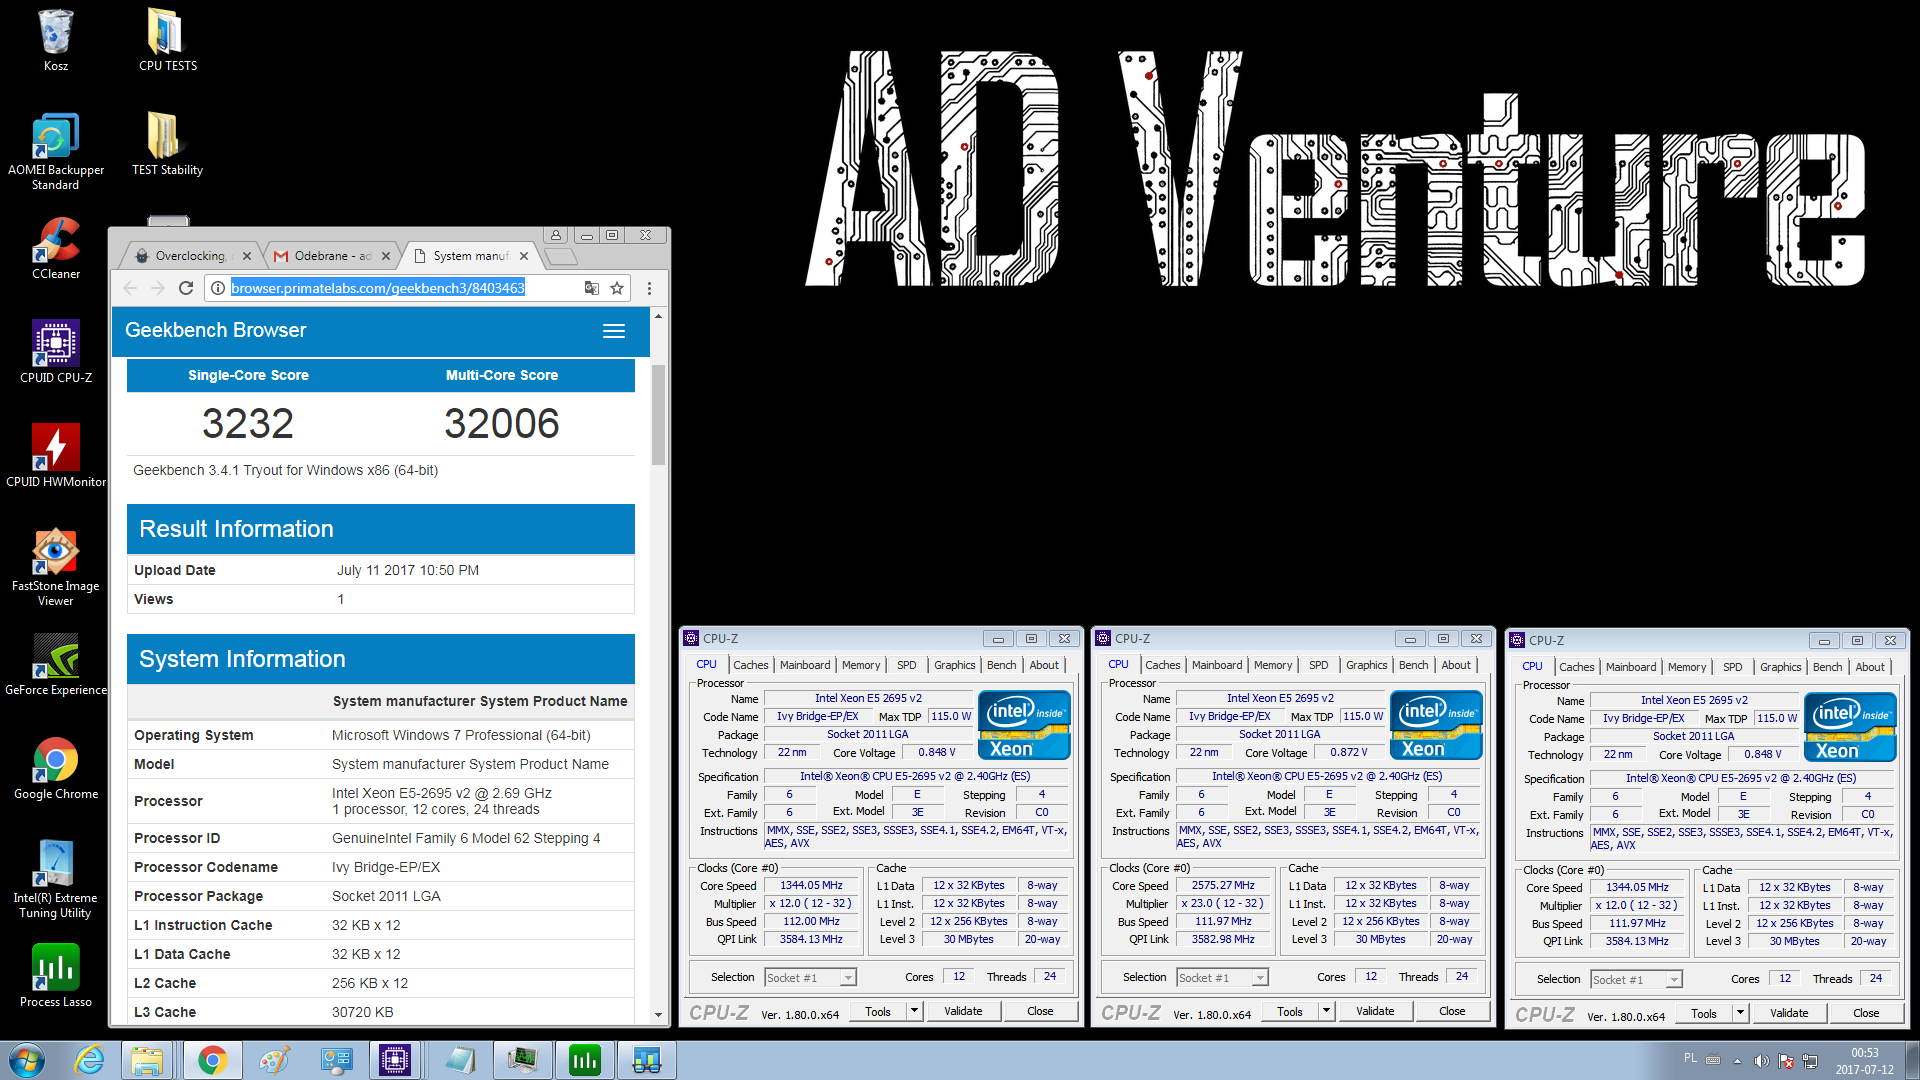Image resolution: width=1920 pixels, height=1080 pixels.
Task: Click Validate in first CPU-Z window
Action: (x=963, y=1011)
